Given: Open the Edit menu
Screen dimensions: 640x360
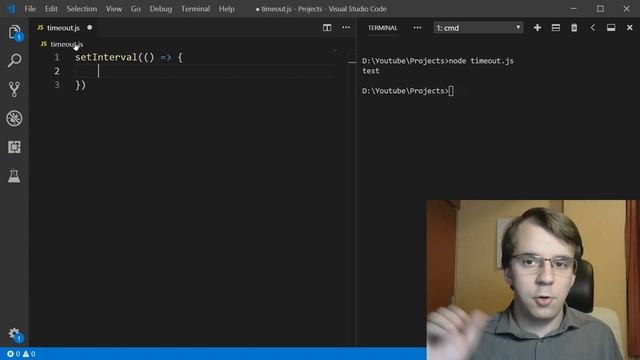Looking at the screenshot, I should pos(51,9).
